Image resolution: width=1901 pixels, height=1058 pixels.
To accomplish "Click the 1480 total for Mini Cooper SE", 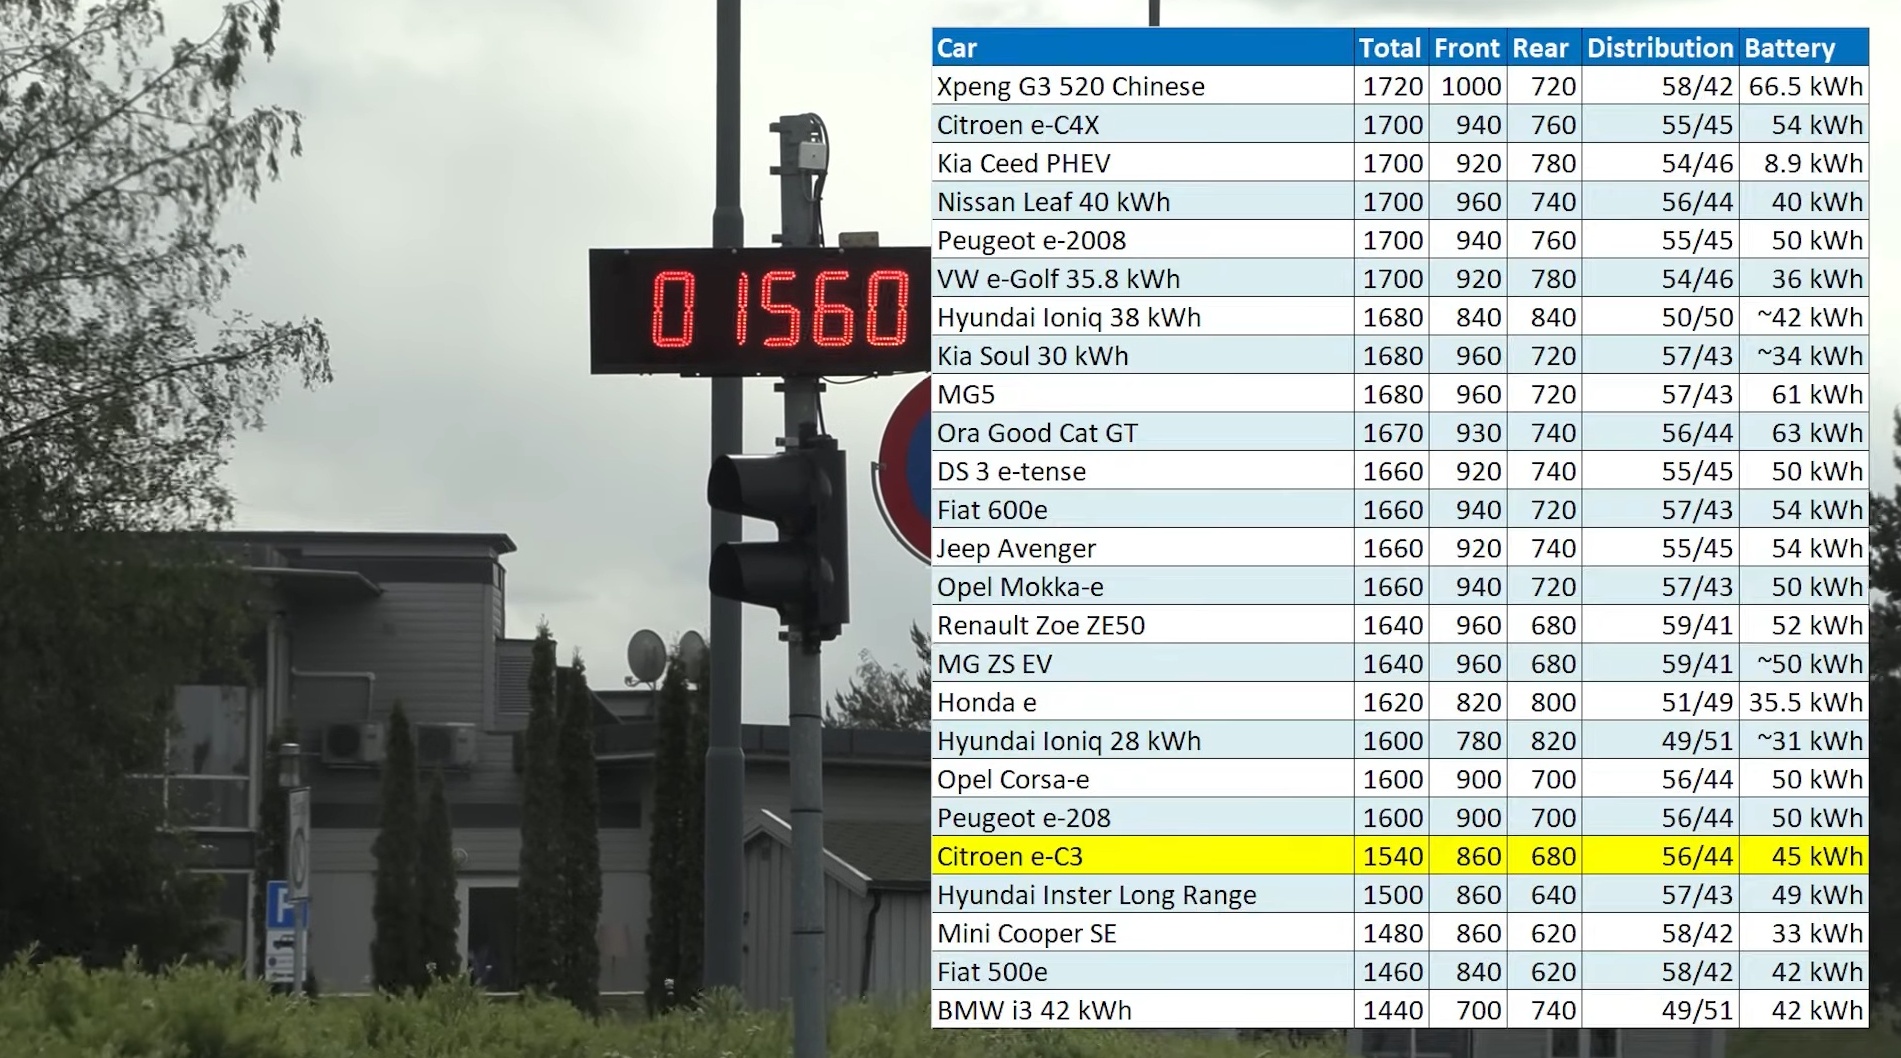I will (x=1392, y=933).
